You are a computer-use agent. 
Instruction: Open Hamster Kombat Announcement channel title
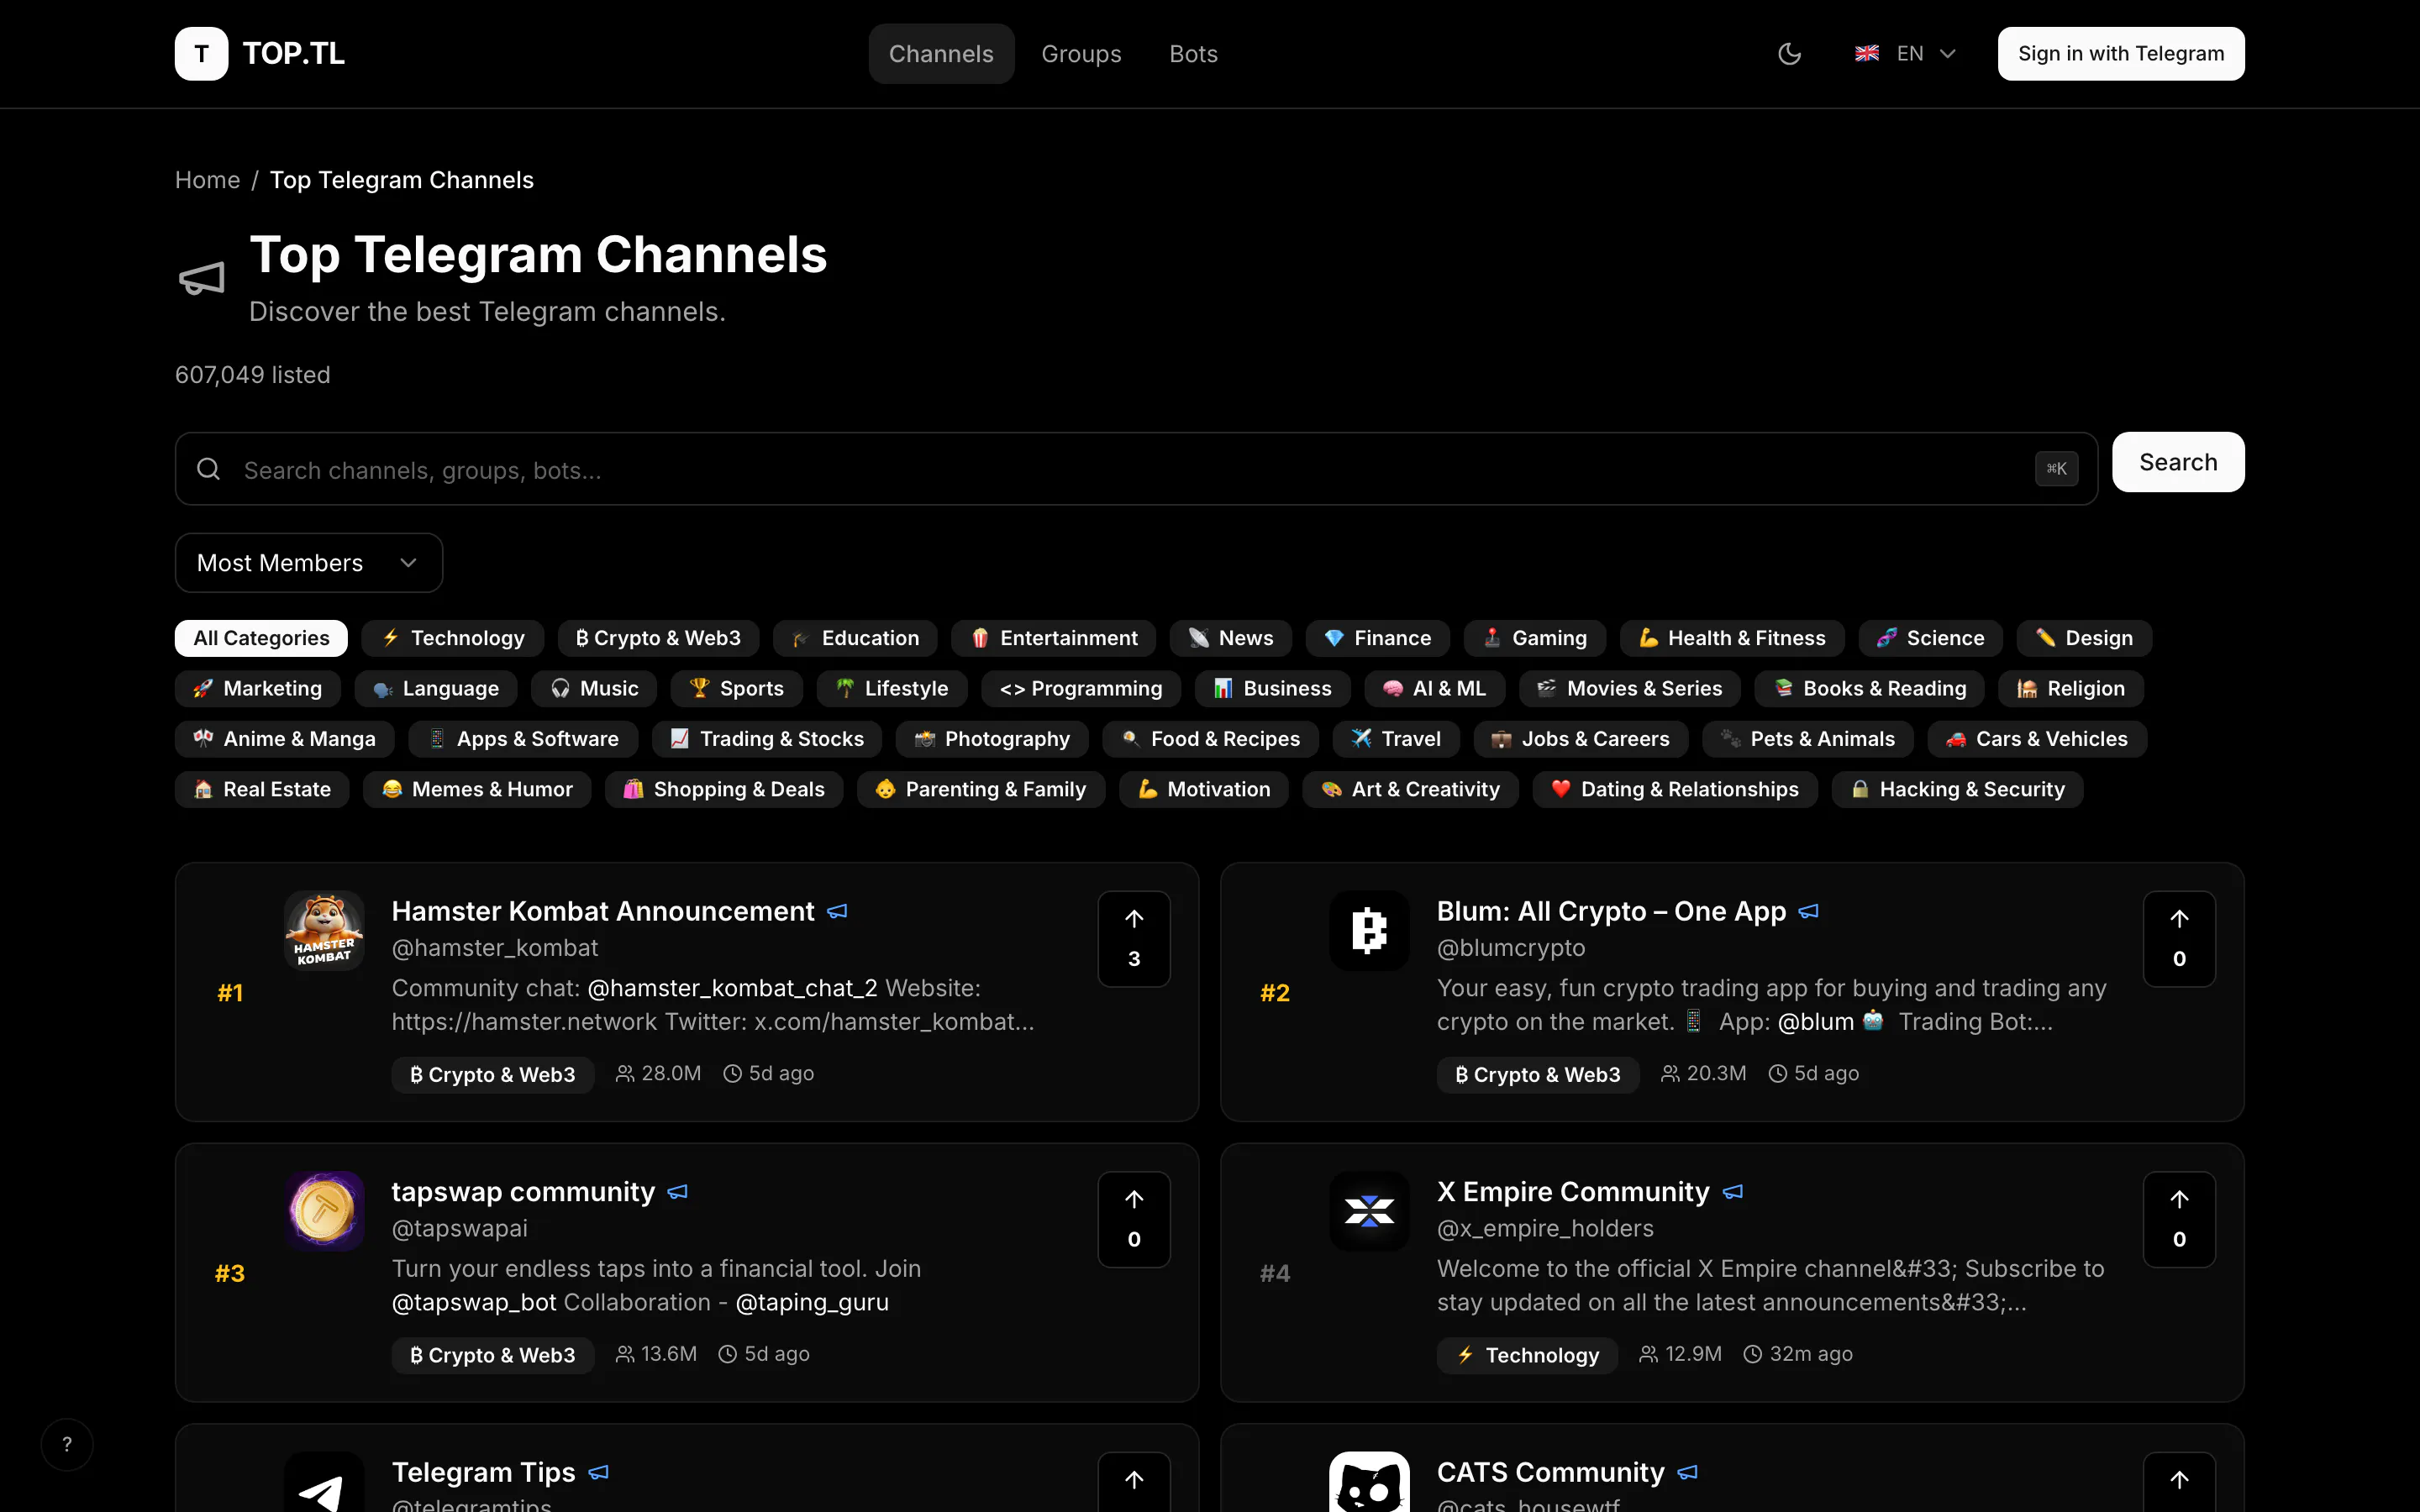pyautogui.click(x=603, y=911)
